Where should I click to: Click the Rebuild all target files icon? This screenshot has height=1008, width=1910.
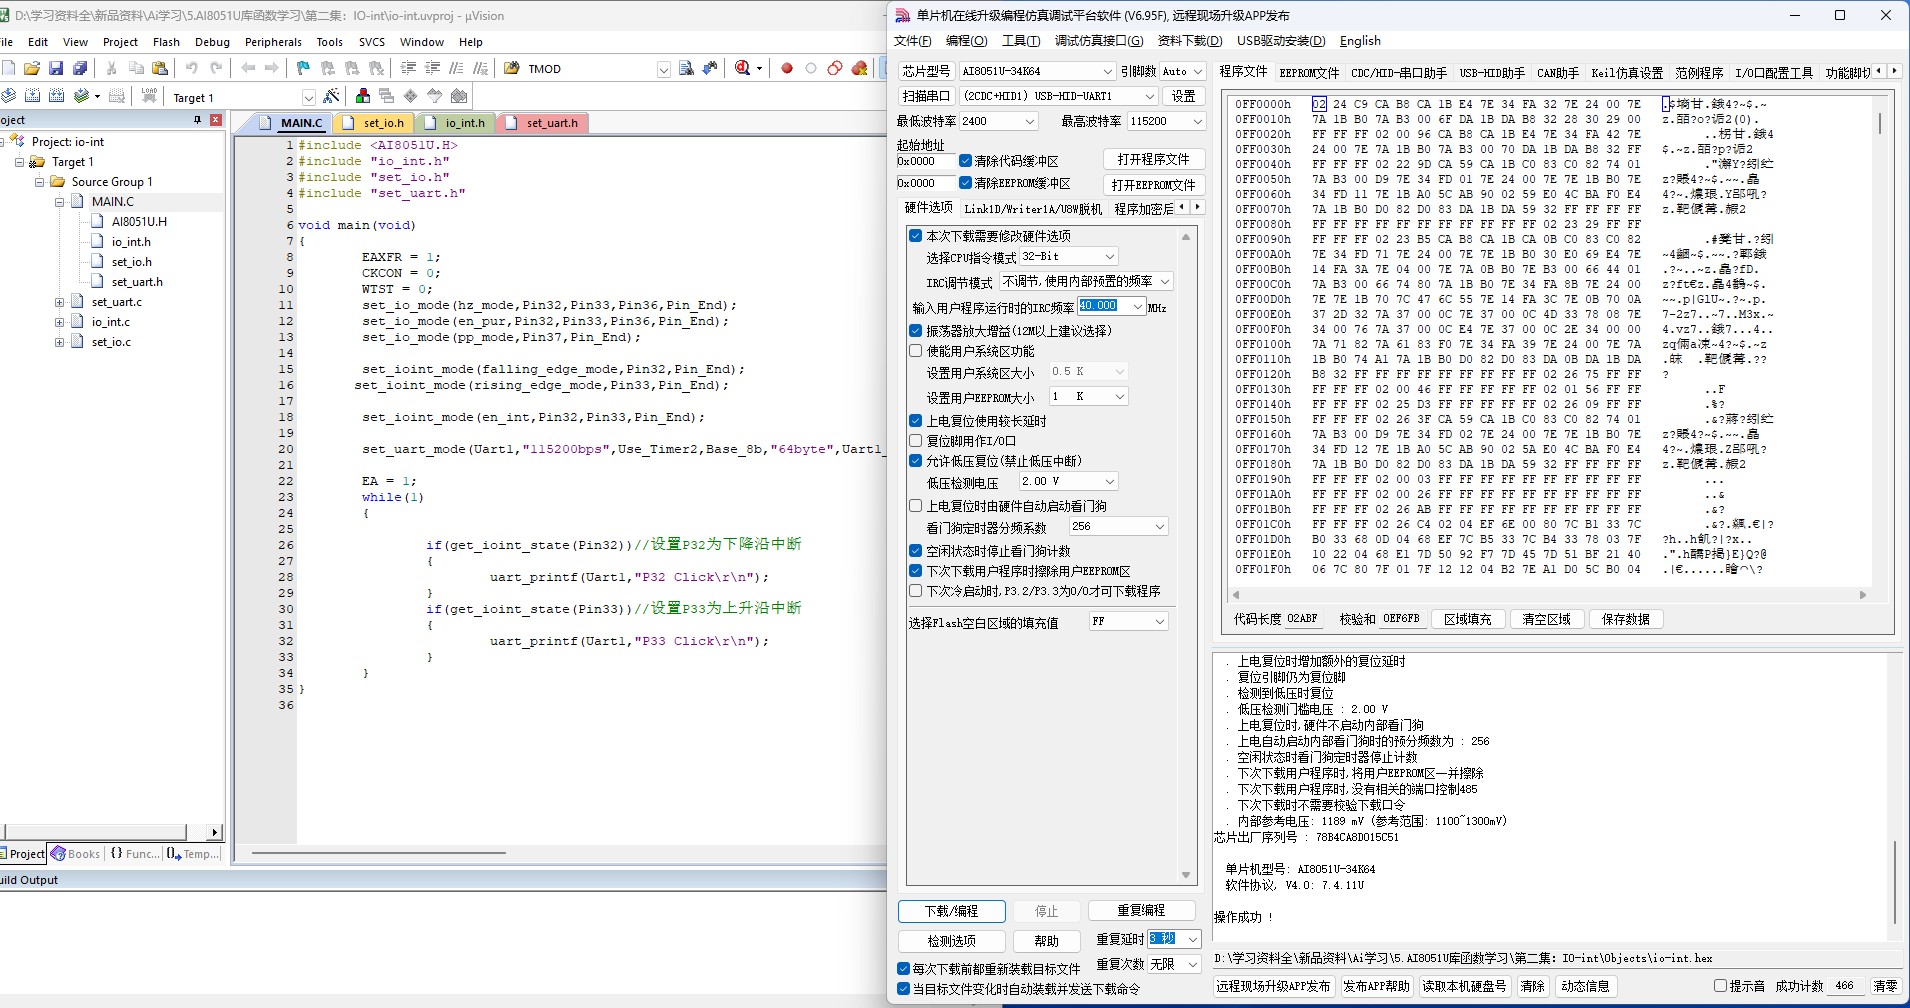click(x=56, y=96)
